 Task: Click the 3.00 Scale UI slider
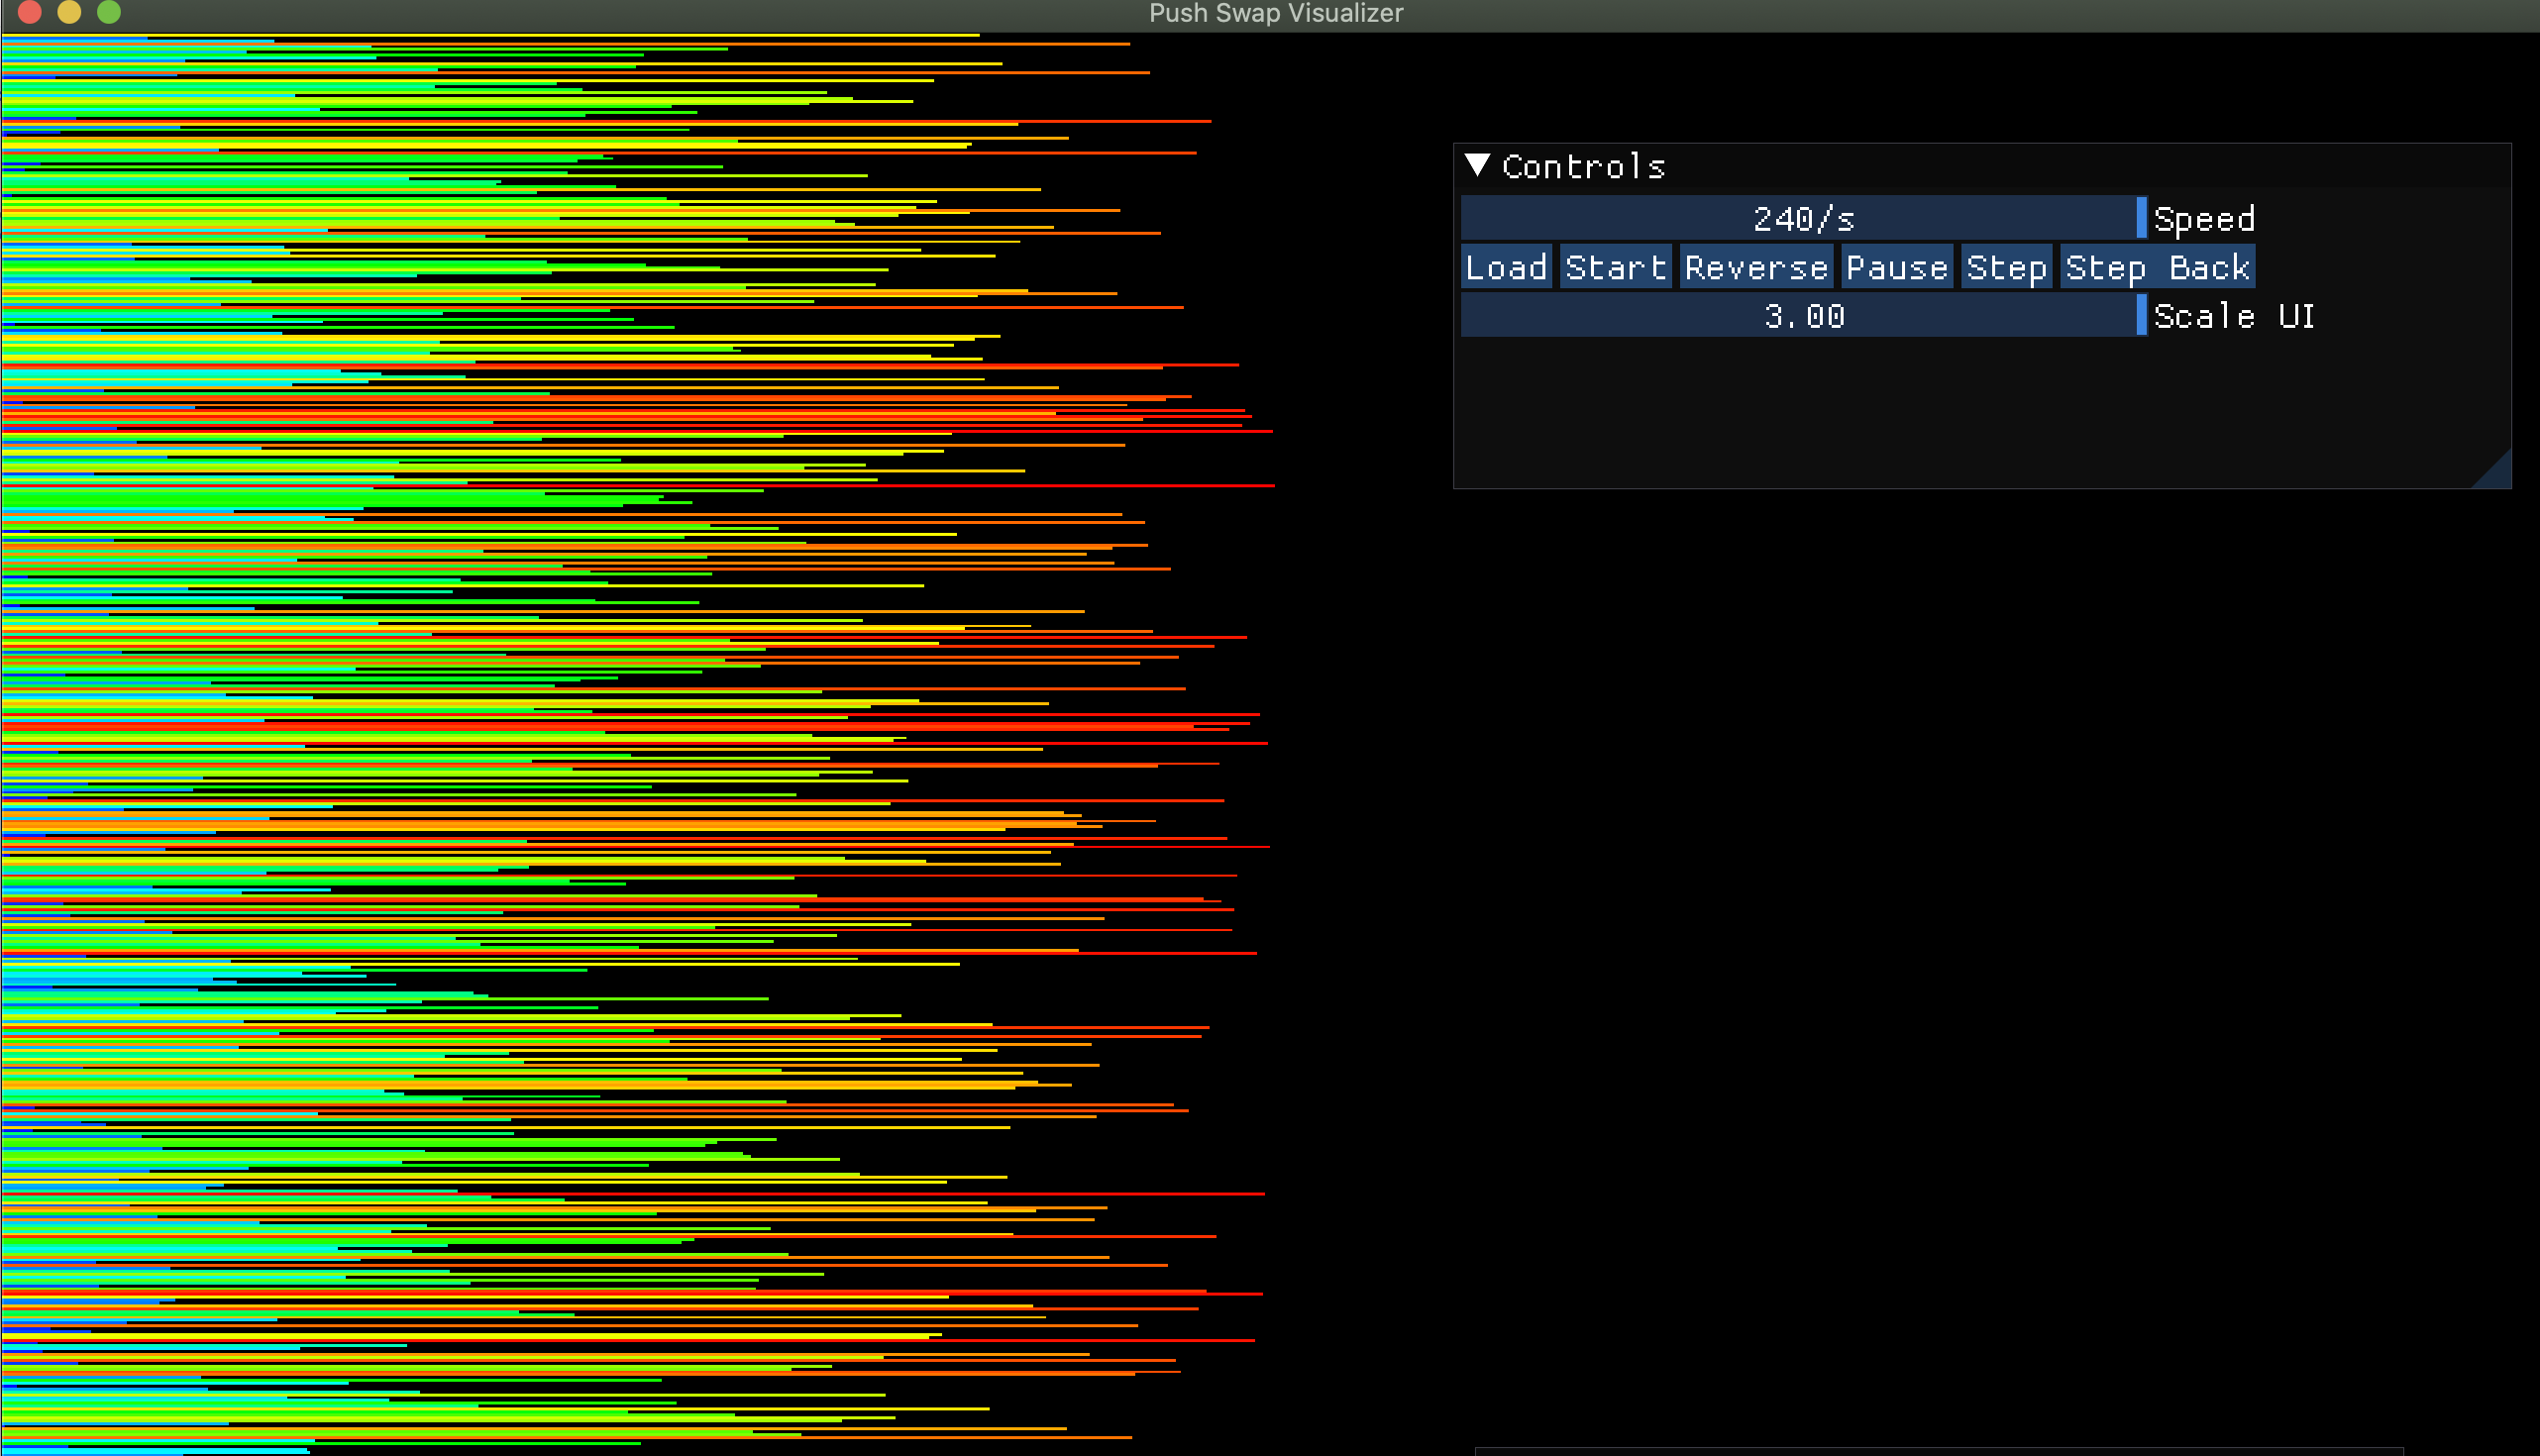coord(1800,316)
